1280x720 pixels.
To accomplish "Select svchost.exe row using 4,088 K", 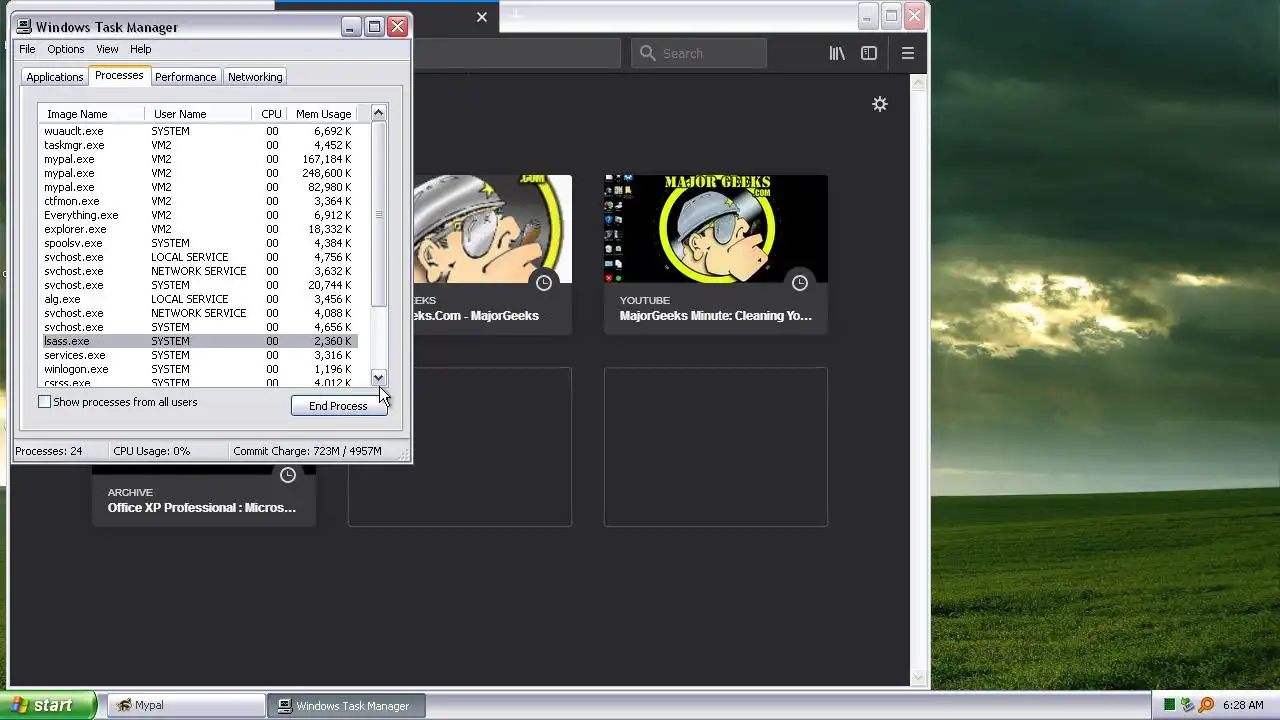I will (x=198, y=313).
